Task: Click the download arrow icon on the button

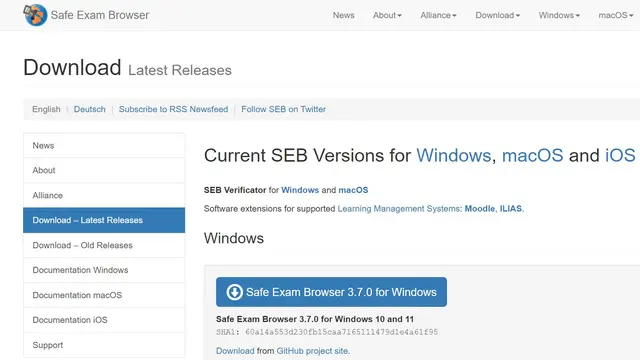Action: tap(234, 292)
